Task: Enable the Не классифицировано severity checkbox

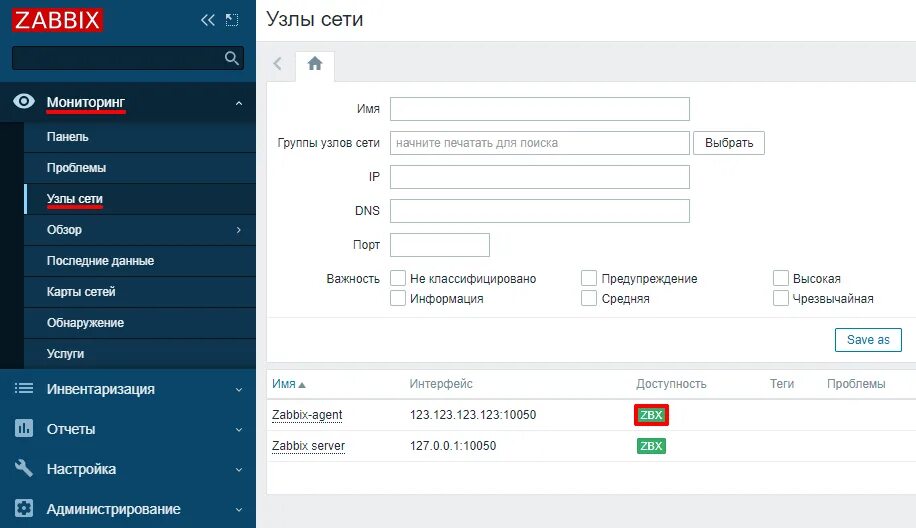Action: coord(398,278)
